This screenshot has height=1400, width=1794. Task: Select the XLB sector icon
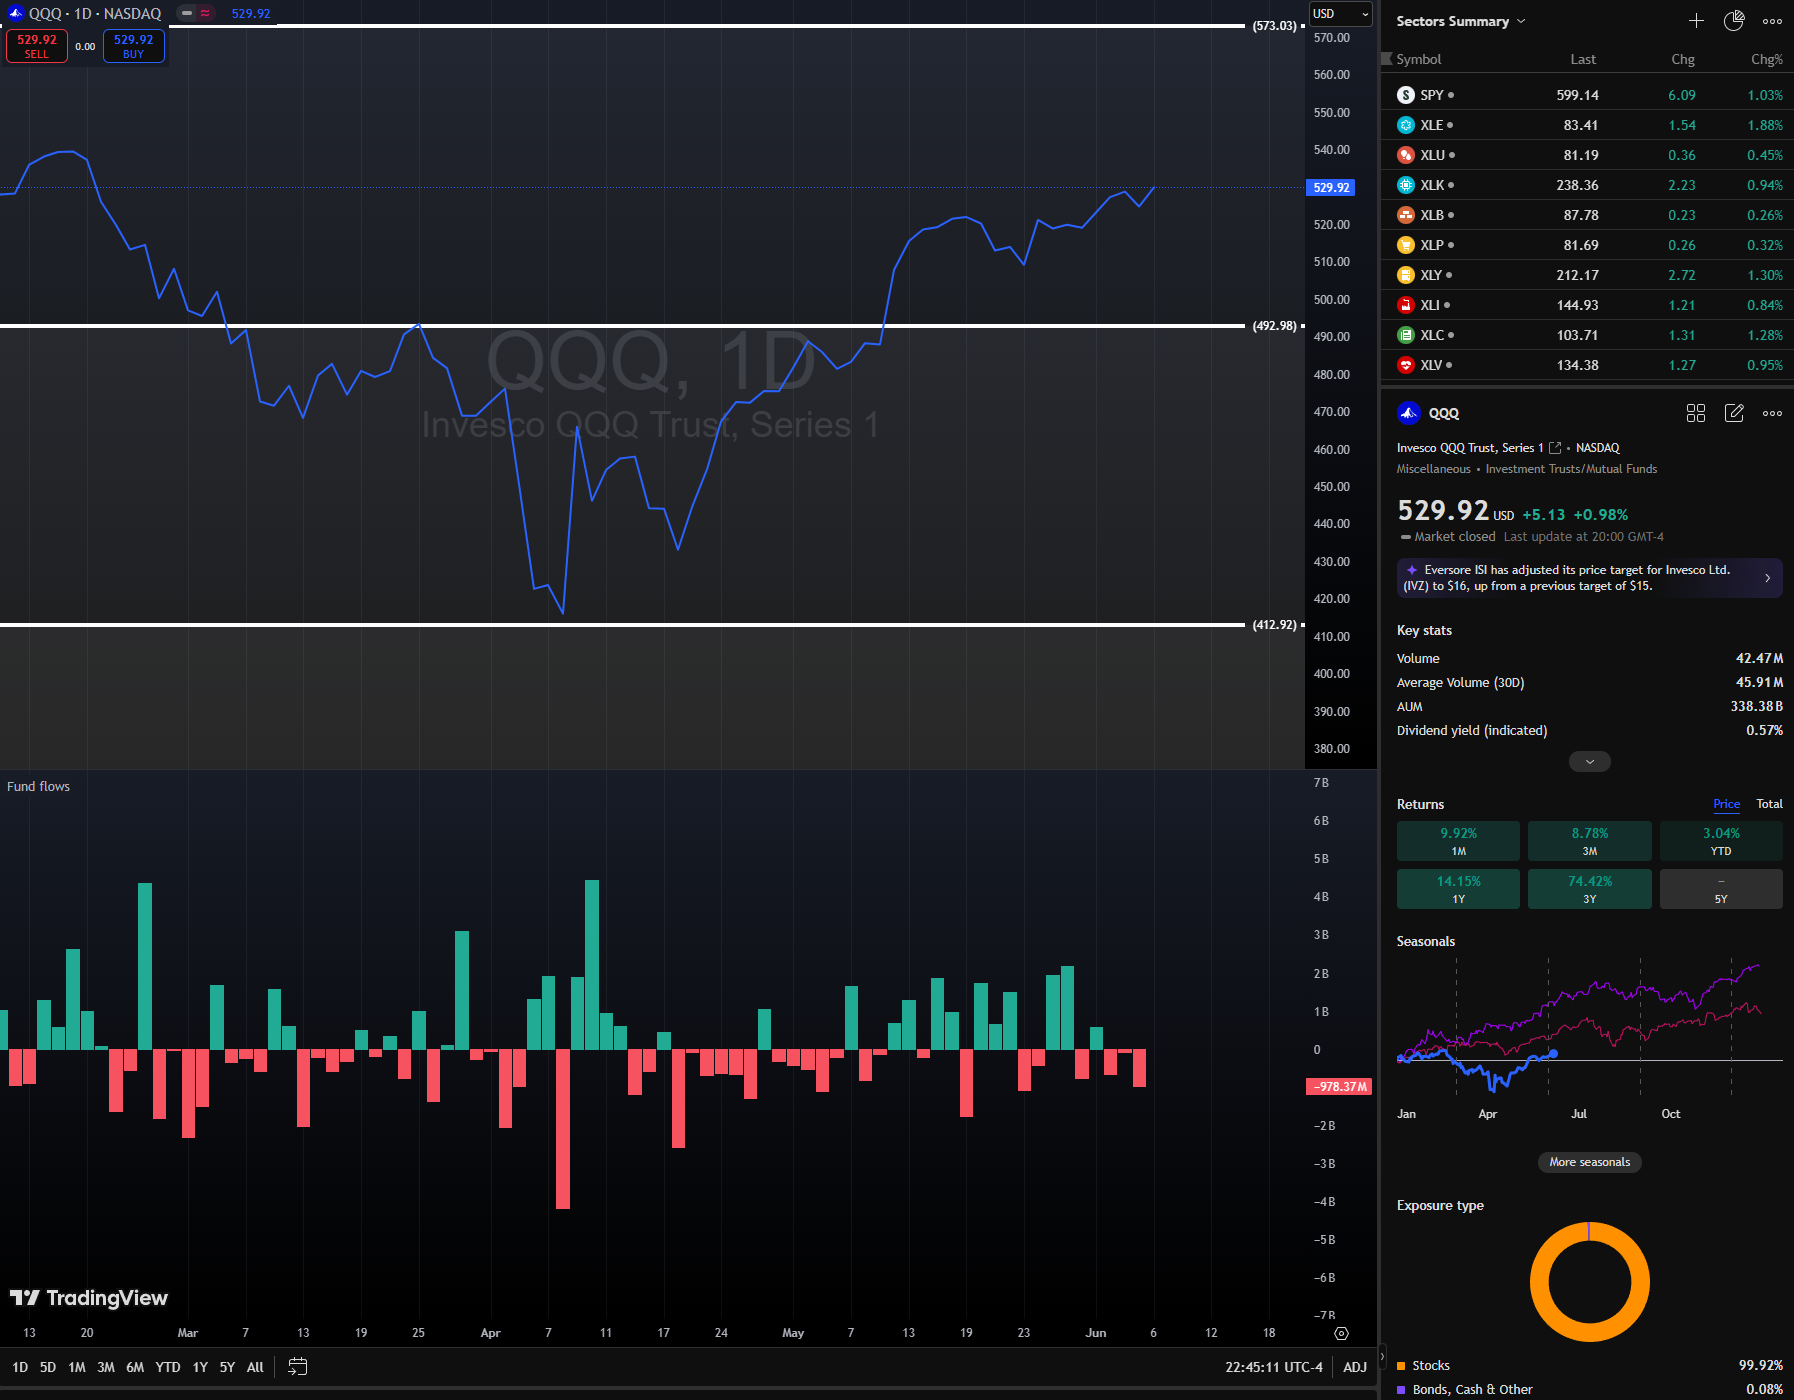pyautogui.click(x=1406, y=215)
